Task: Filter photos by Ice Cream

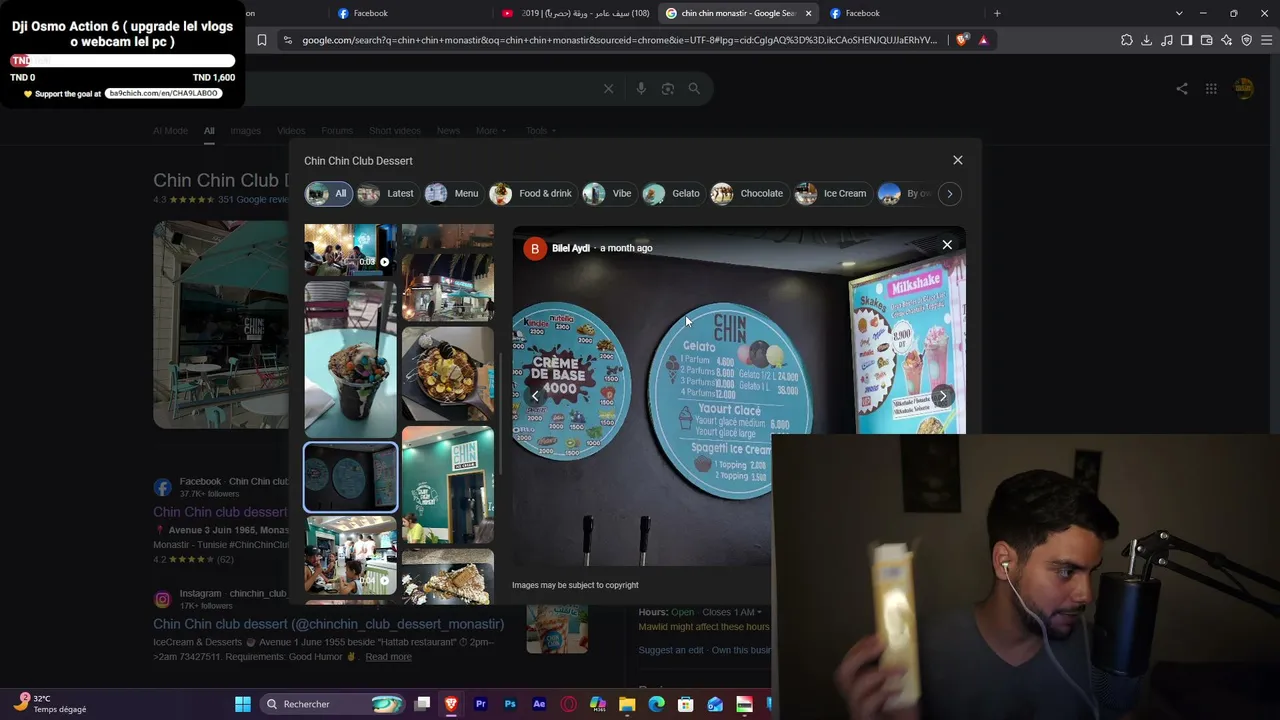Action: point(831,194)
